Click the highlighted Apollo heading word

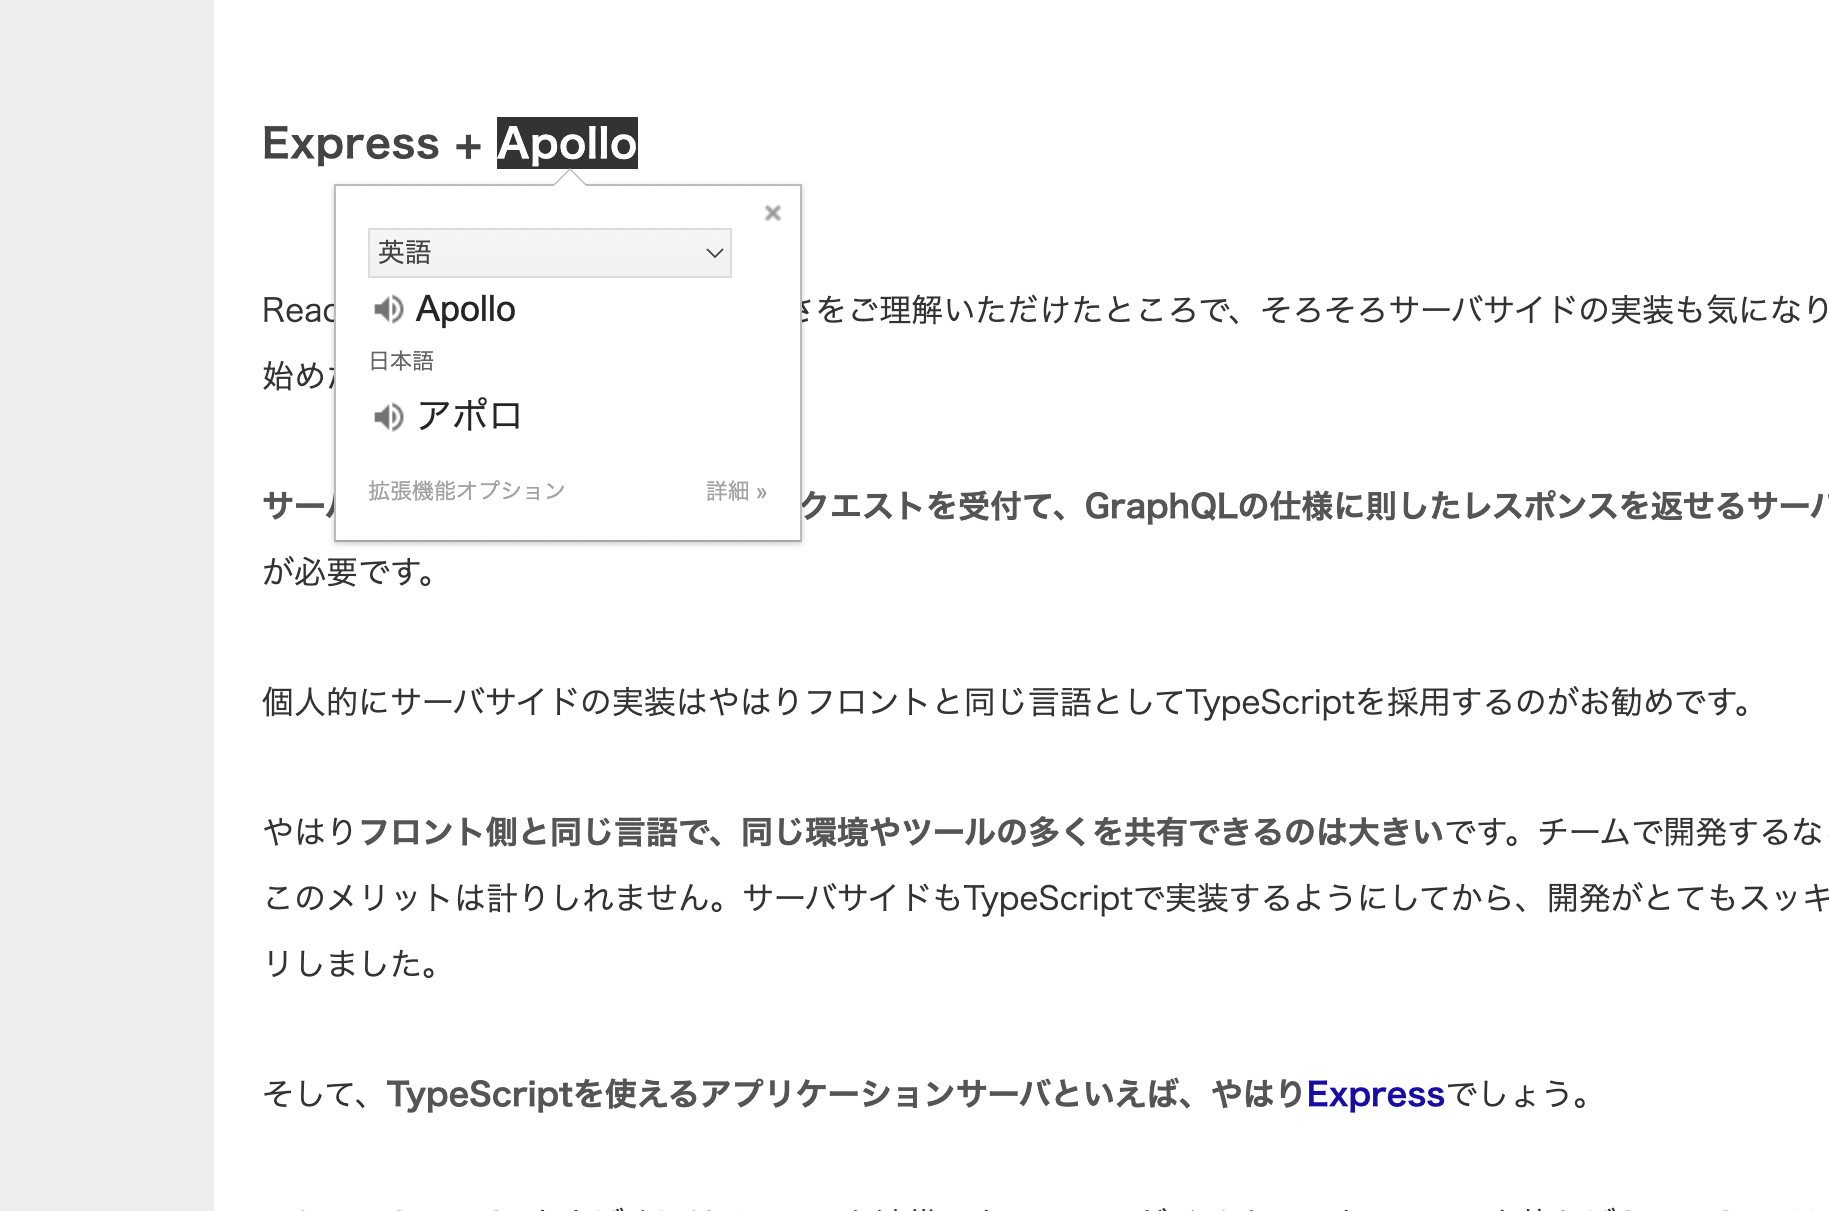pos(567,144)
